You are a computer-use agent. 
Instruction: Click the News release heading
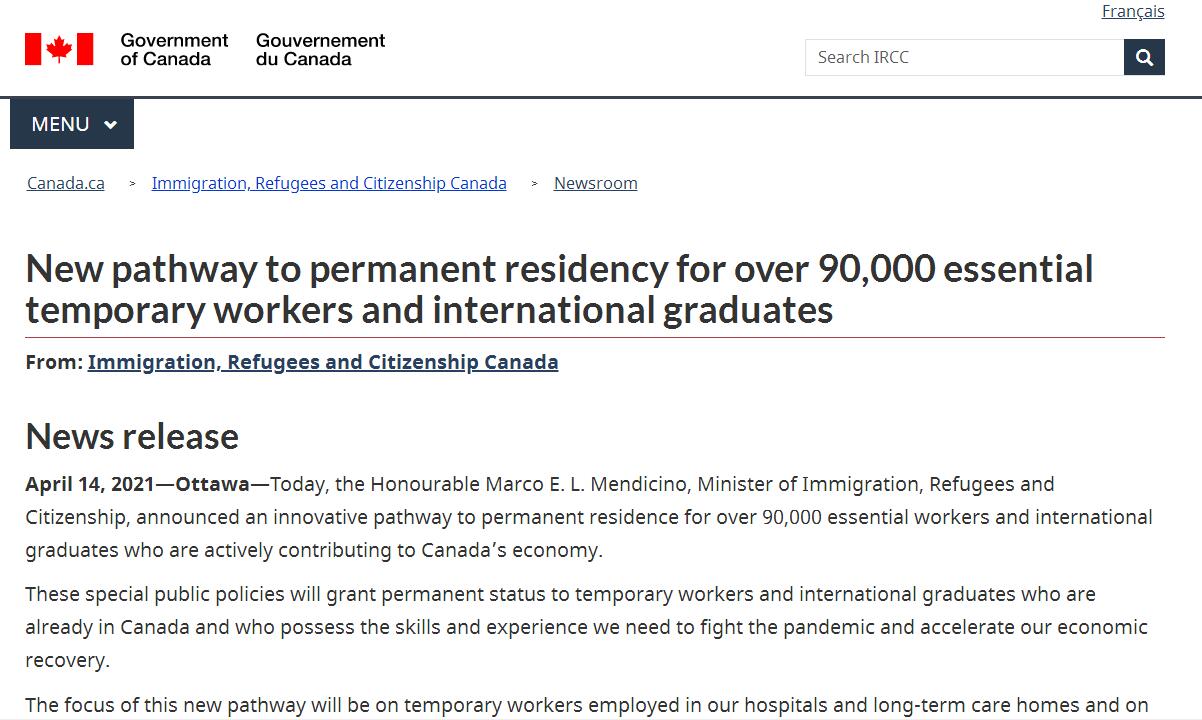132,436
